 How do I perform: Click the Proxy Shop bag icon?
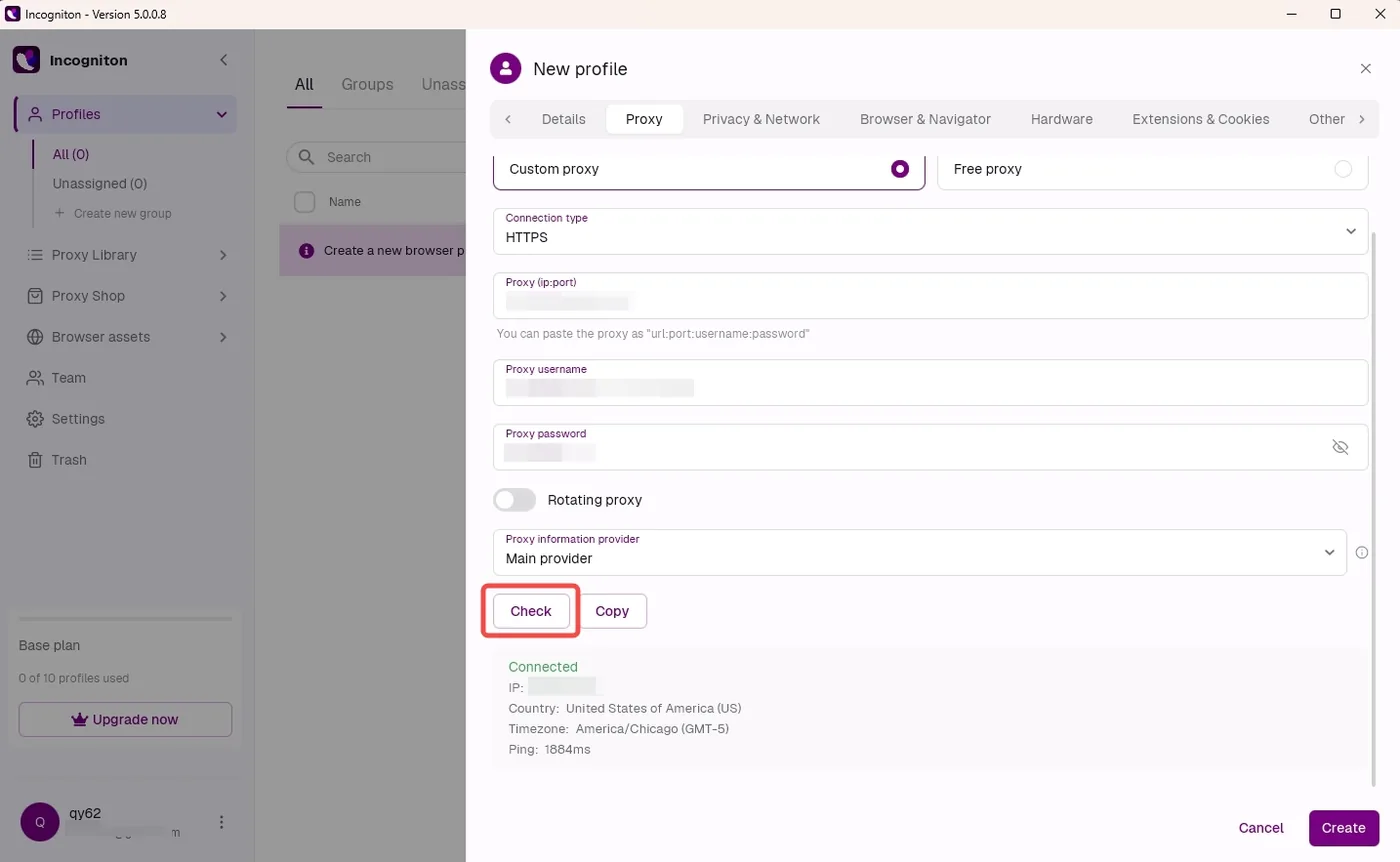coord(35,296)
